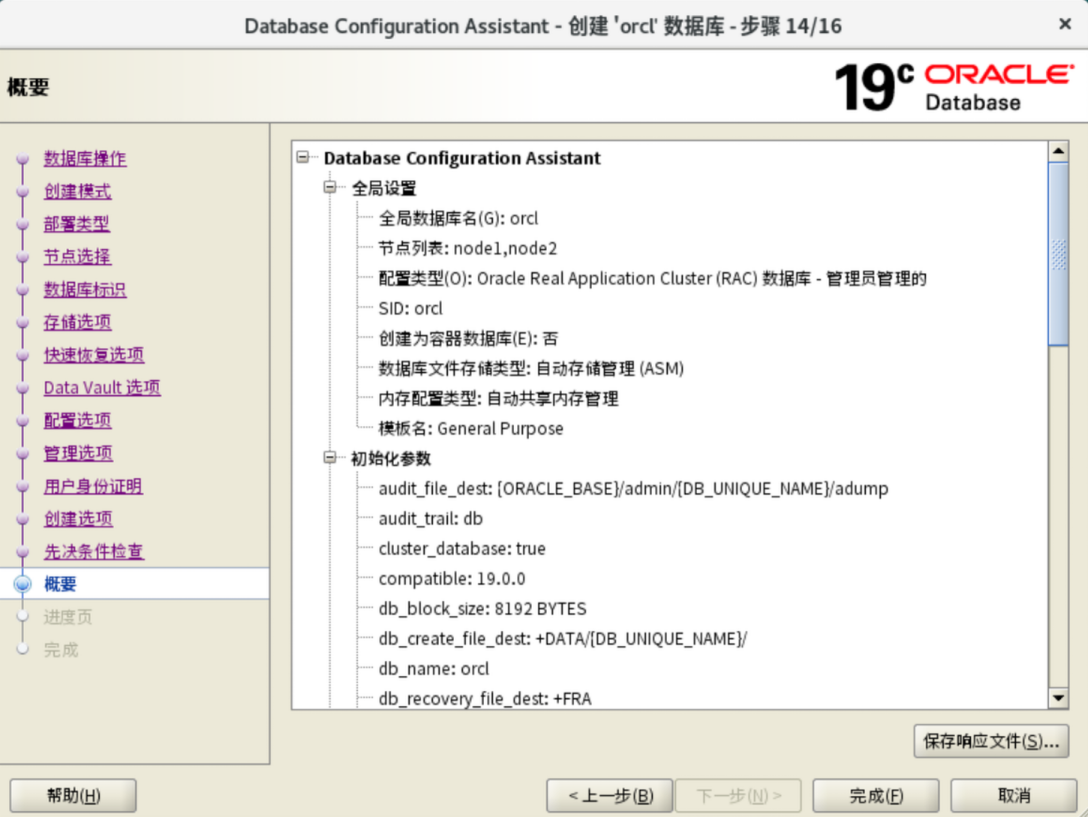Select the db_block_size parameter row
Image resolution: width=1088 pixels, height=817 pixels.
[482, 608]
